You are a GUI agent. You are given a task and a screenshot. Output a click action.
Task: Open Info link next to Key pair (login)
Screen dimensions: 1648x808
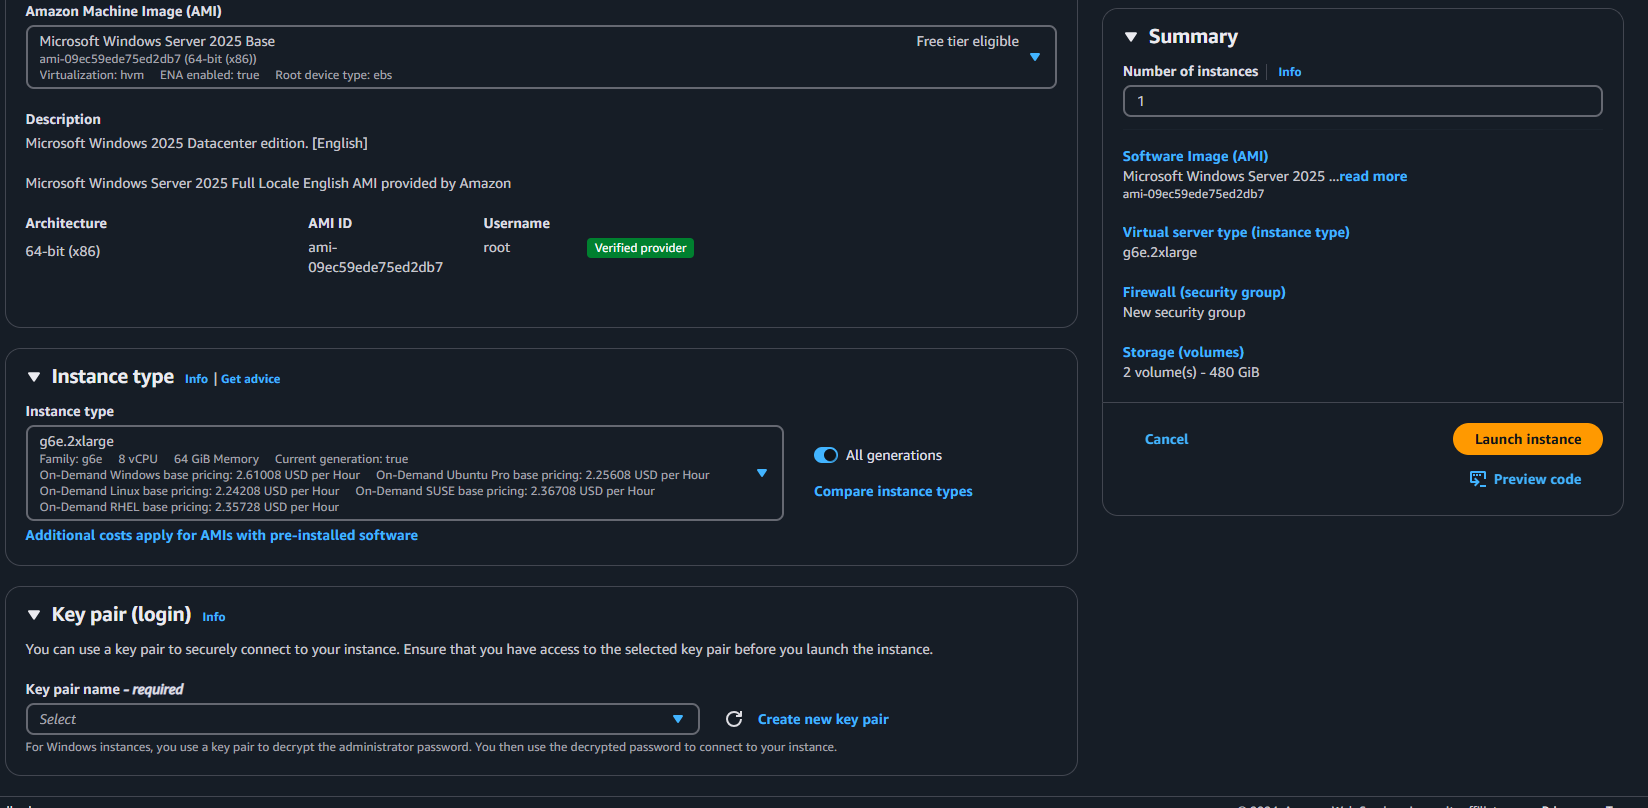coord(214,617)
